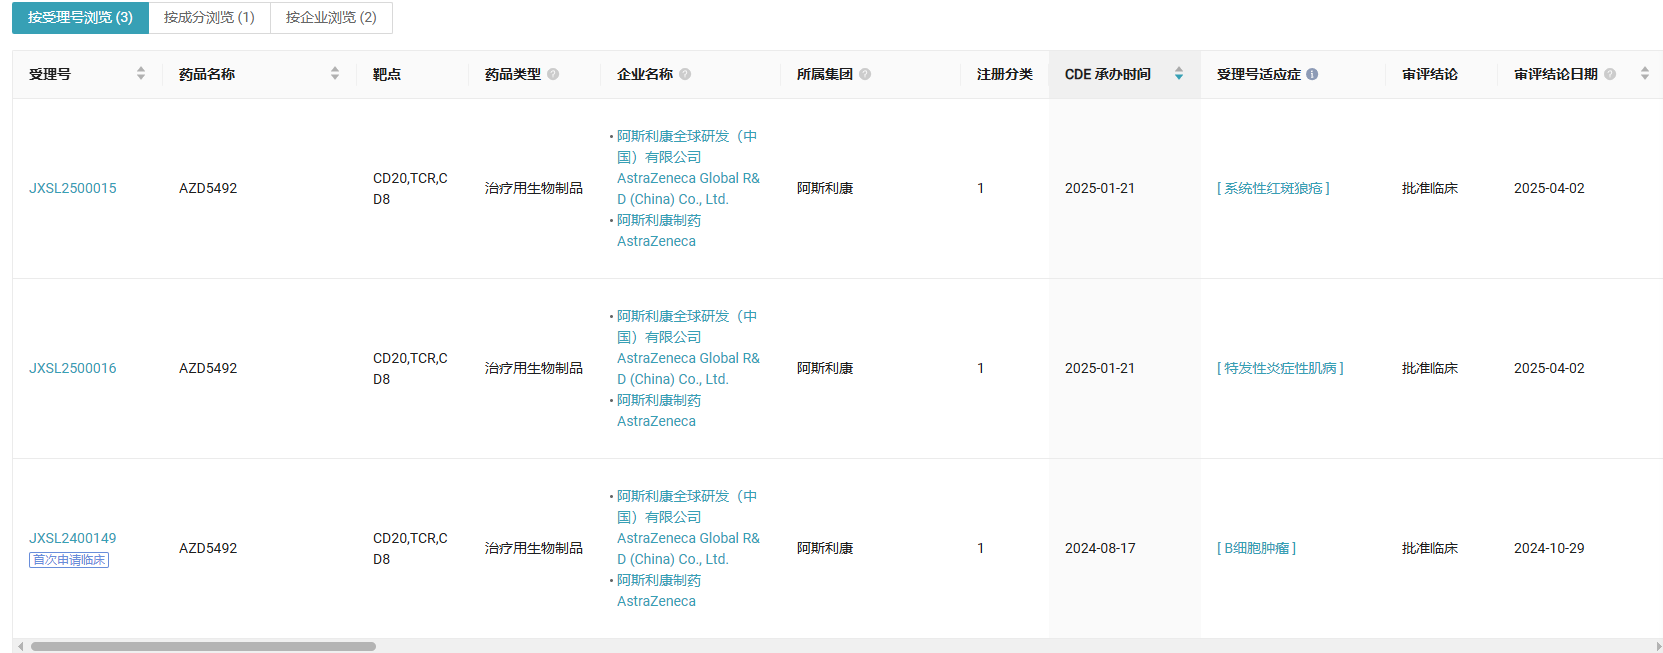Click 审评结论 column header
Image resolution: width=1663 pixels, height=653 pixels.
point(1430,74)
